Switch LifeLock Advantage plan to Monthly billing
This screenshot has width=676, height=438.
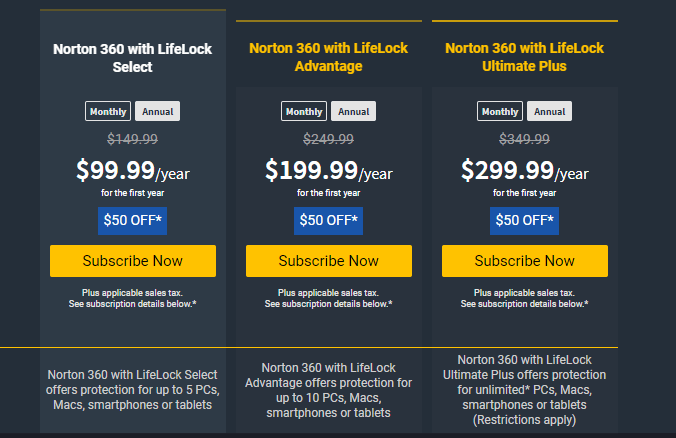pyautogui.click(x=304, y=112)
